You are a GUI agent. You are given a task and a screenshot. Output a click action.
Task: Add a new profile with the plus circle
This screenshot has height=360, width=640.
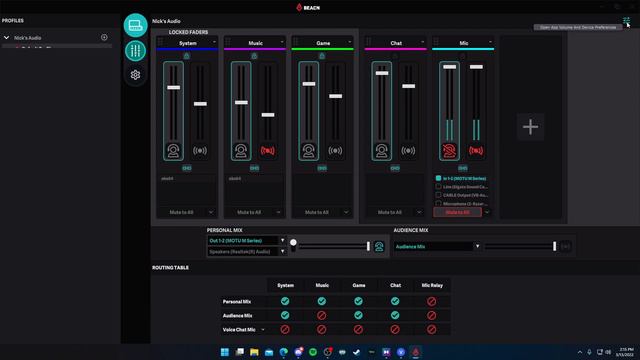point(104,38)
